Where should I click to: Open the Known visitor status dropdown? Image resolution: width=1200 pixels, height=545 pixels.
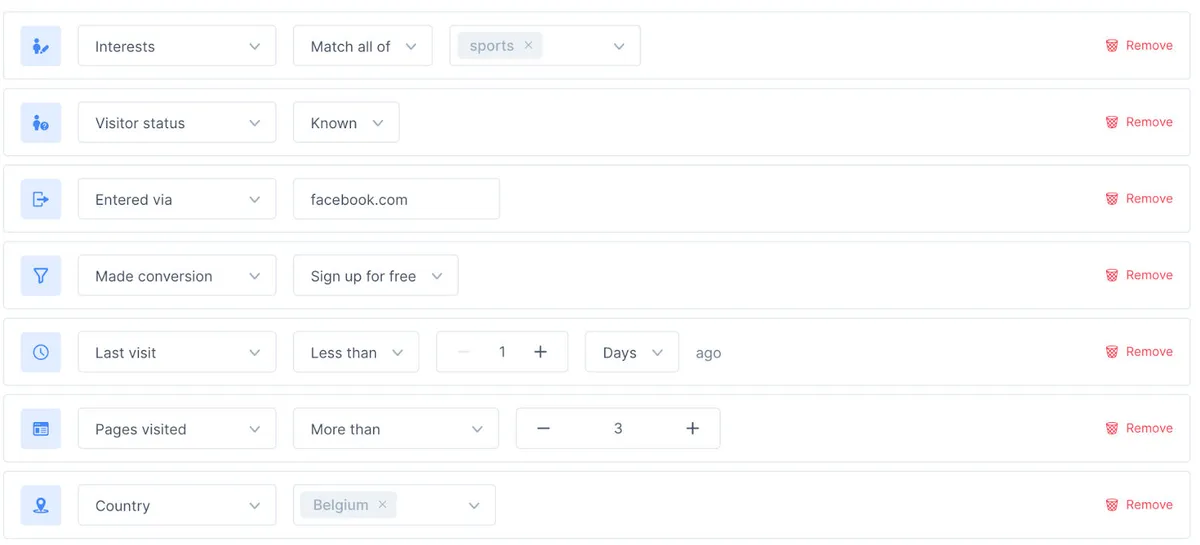(x=346, y=123)
